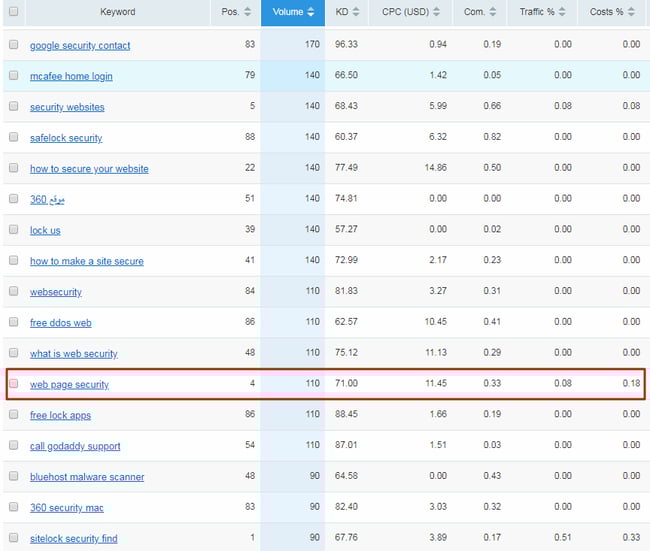Screen dimensions: 650x551
Task: Open how to secure your website link
Action: point(89,169)
